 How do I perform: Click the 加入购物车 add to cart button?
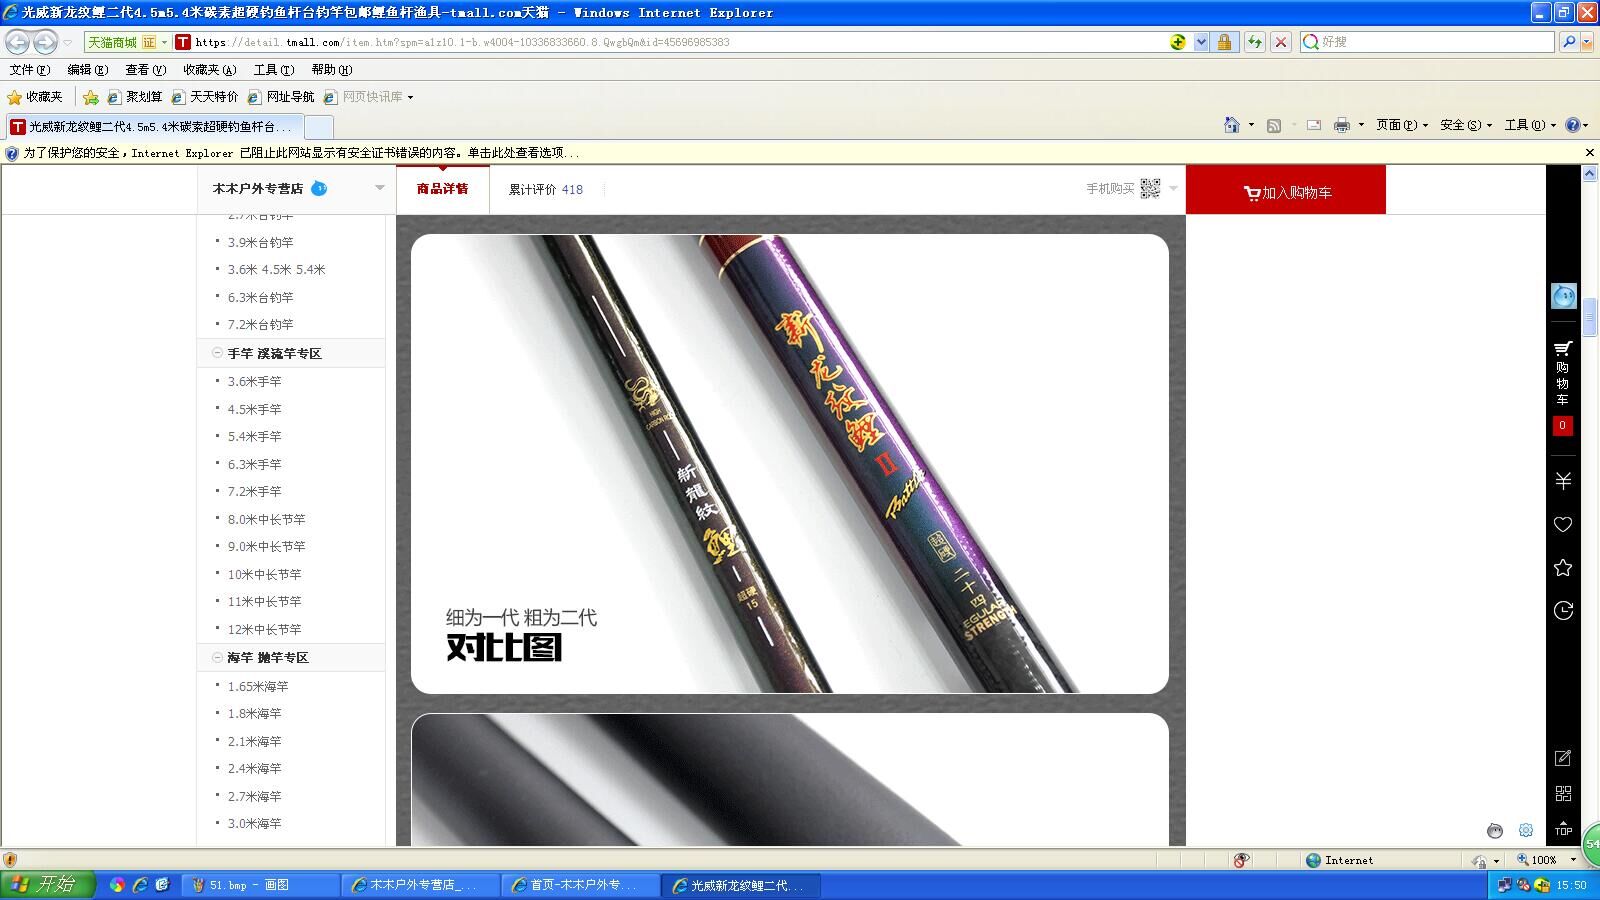[x=1286, y=191]
